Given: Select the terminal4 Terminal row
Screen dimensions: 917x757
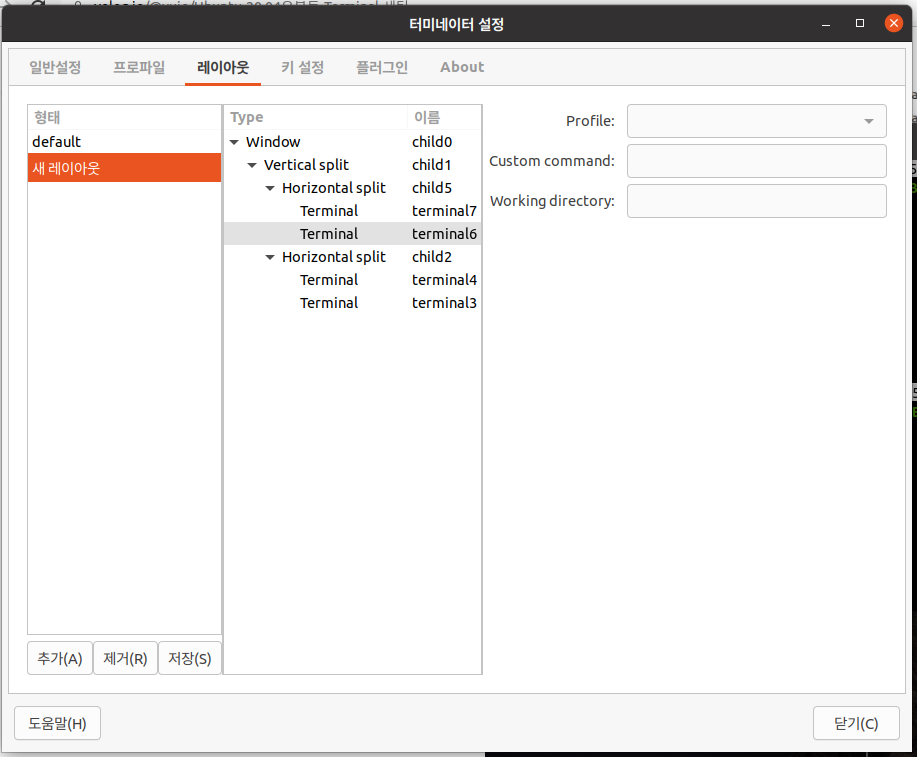Looking at the screenshot, I should tap(353, 280).
